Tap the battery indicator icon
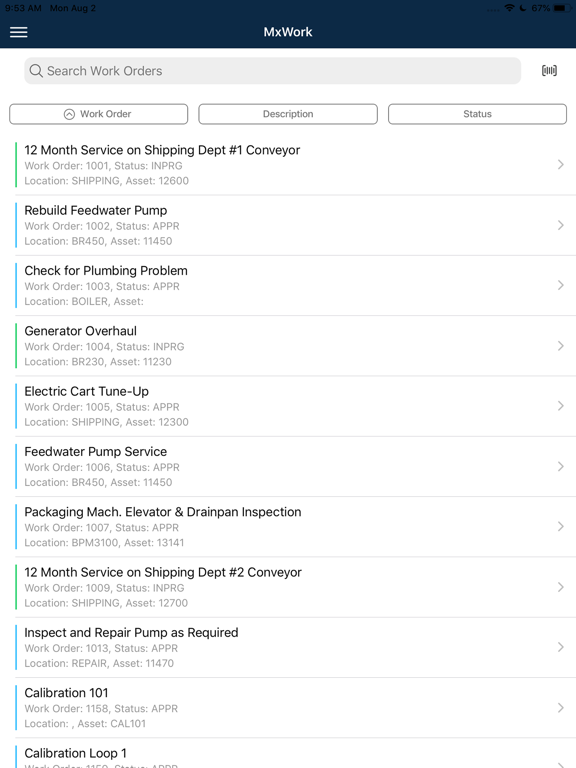This screenshot has height=768, width=576. (562, 8)
